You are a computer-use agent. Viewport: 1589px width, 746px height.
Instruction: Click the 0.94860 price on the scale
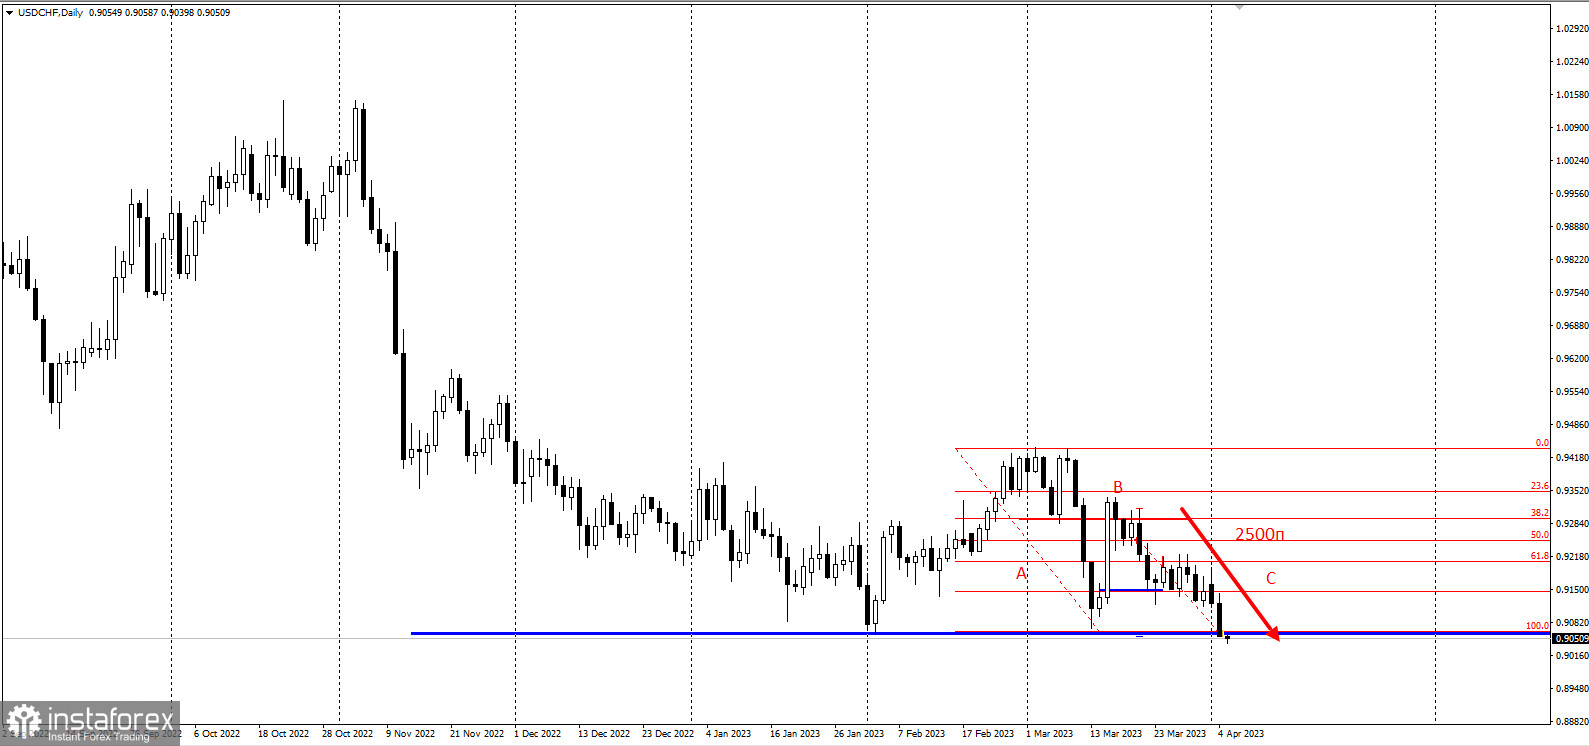pos(1572,425)
